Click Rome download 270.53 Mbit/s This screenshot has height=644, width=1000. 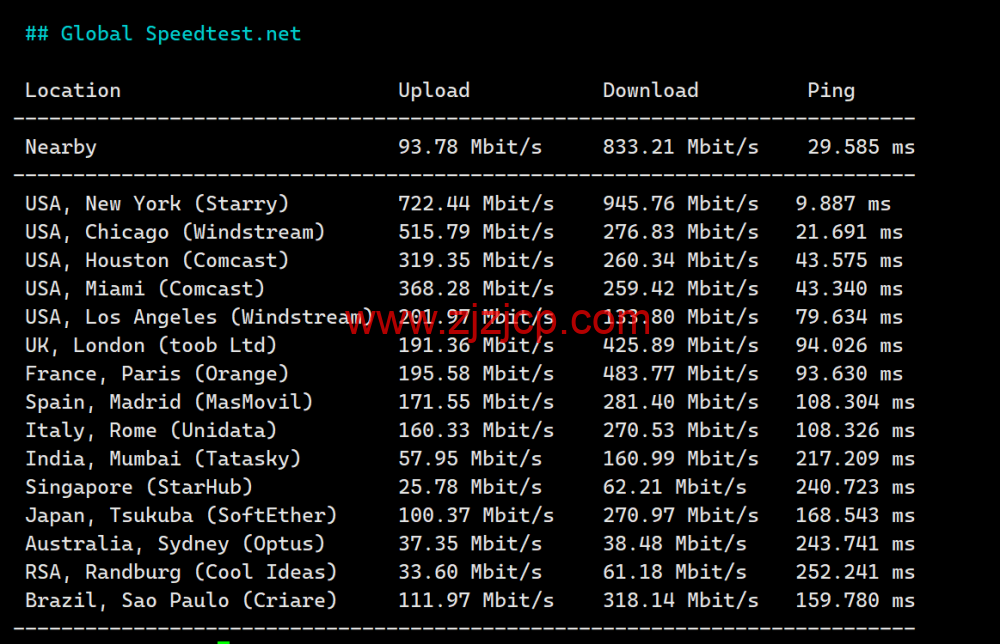[680, 431]
